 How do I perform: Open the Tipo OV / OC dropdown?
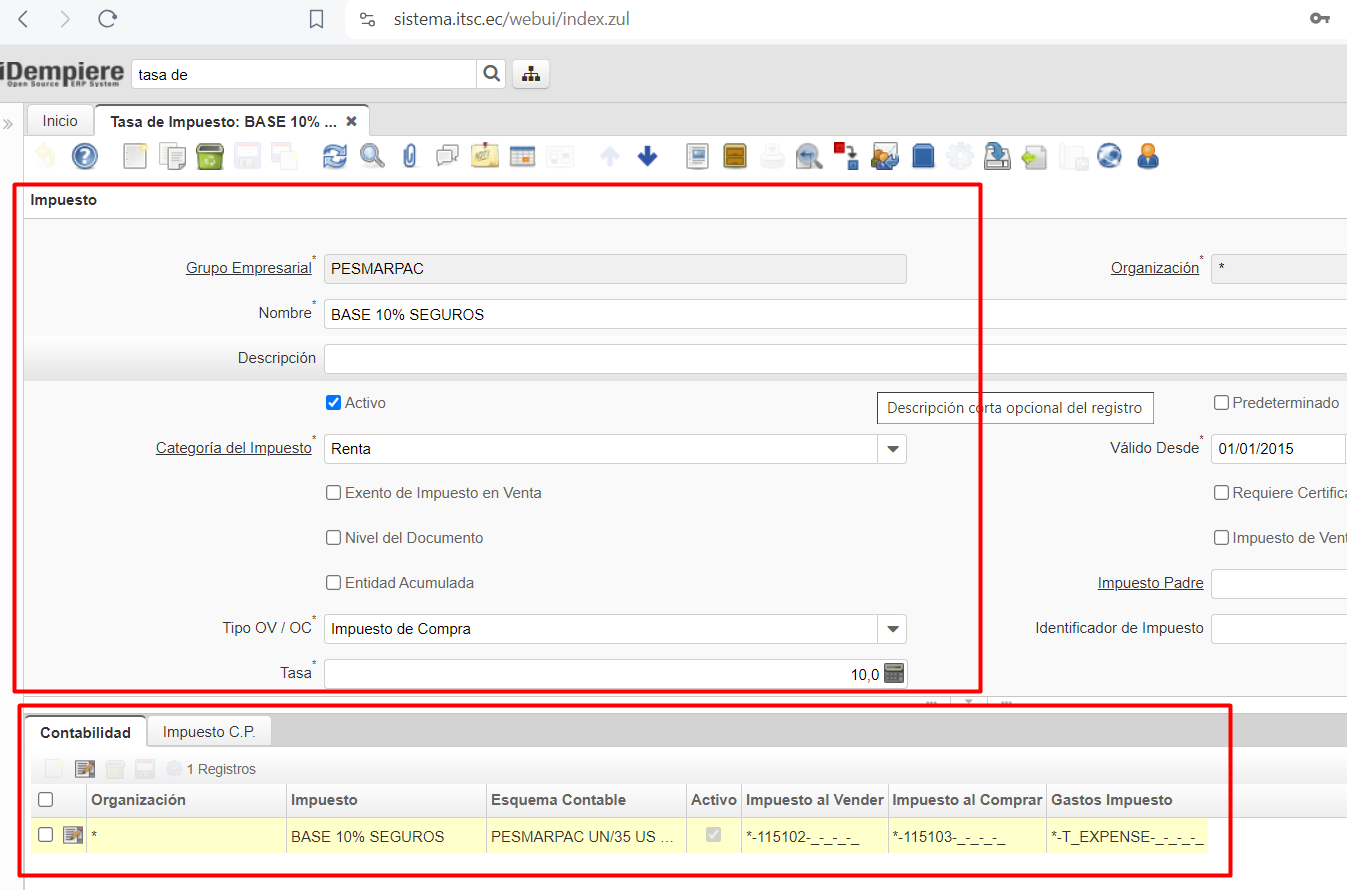click(x=892, y=629)
